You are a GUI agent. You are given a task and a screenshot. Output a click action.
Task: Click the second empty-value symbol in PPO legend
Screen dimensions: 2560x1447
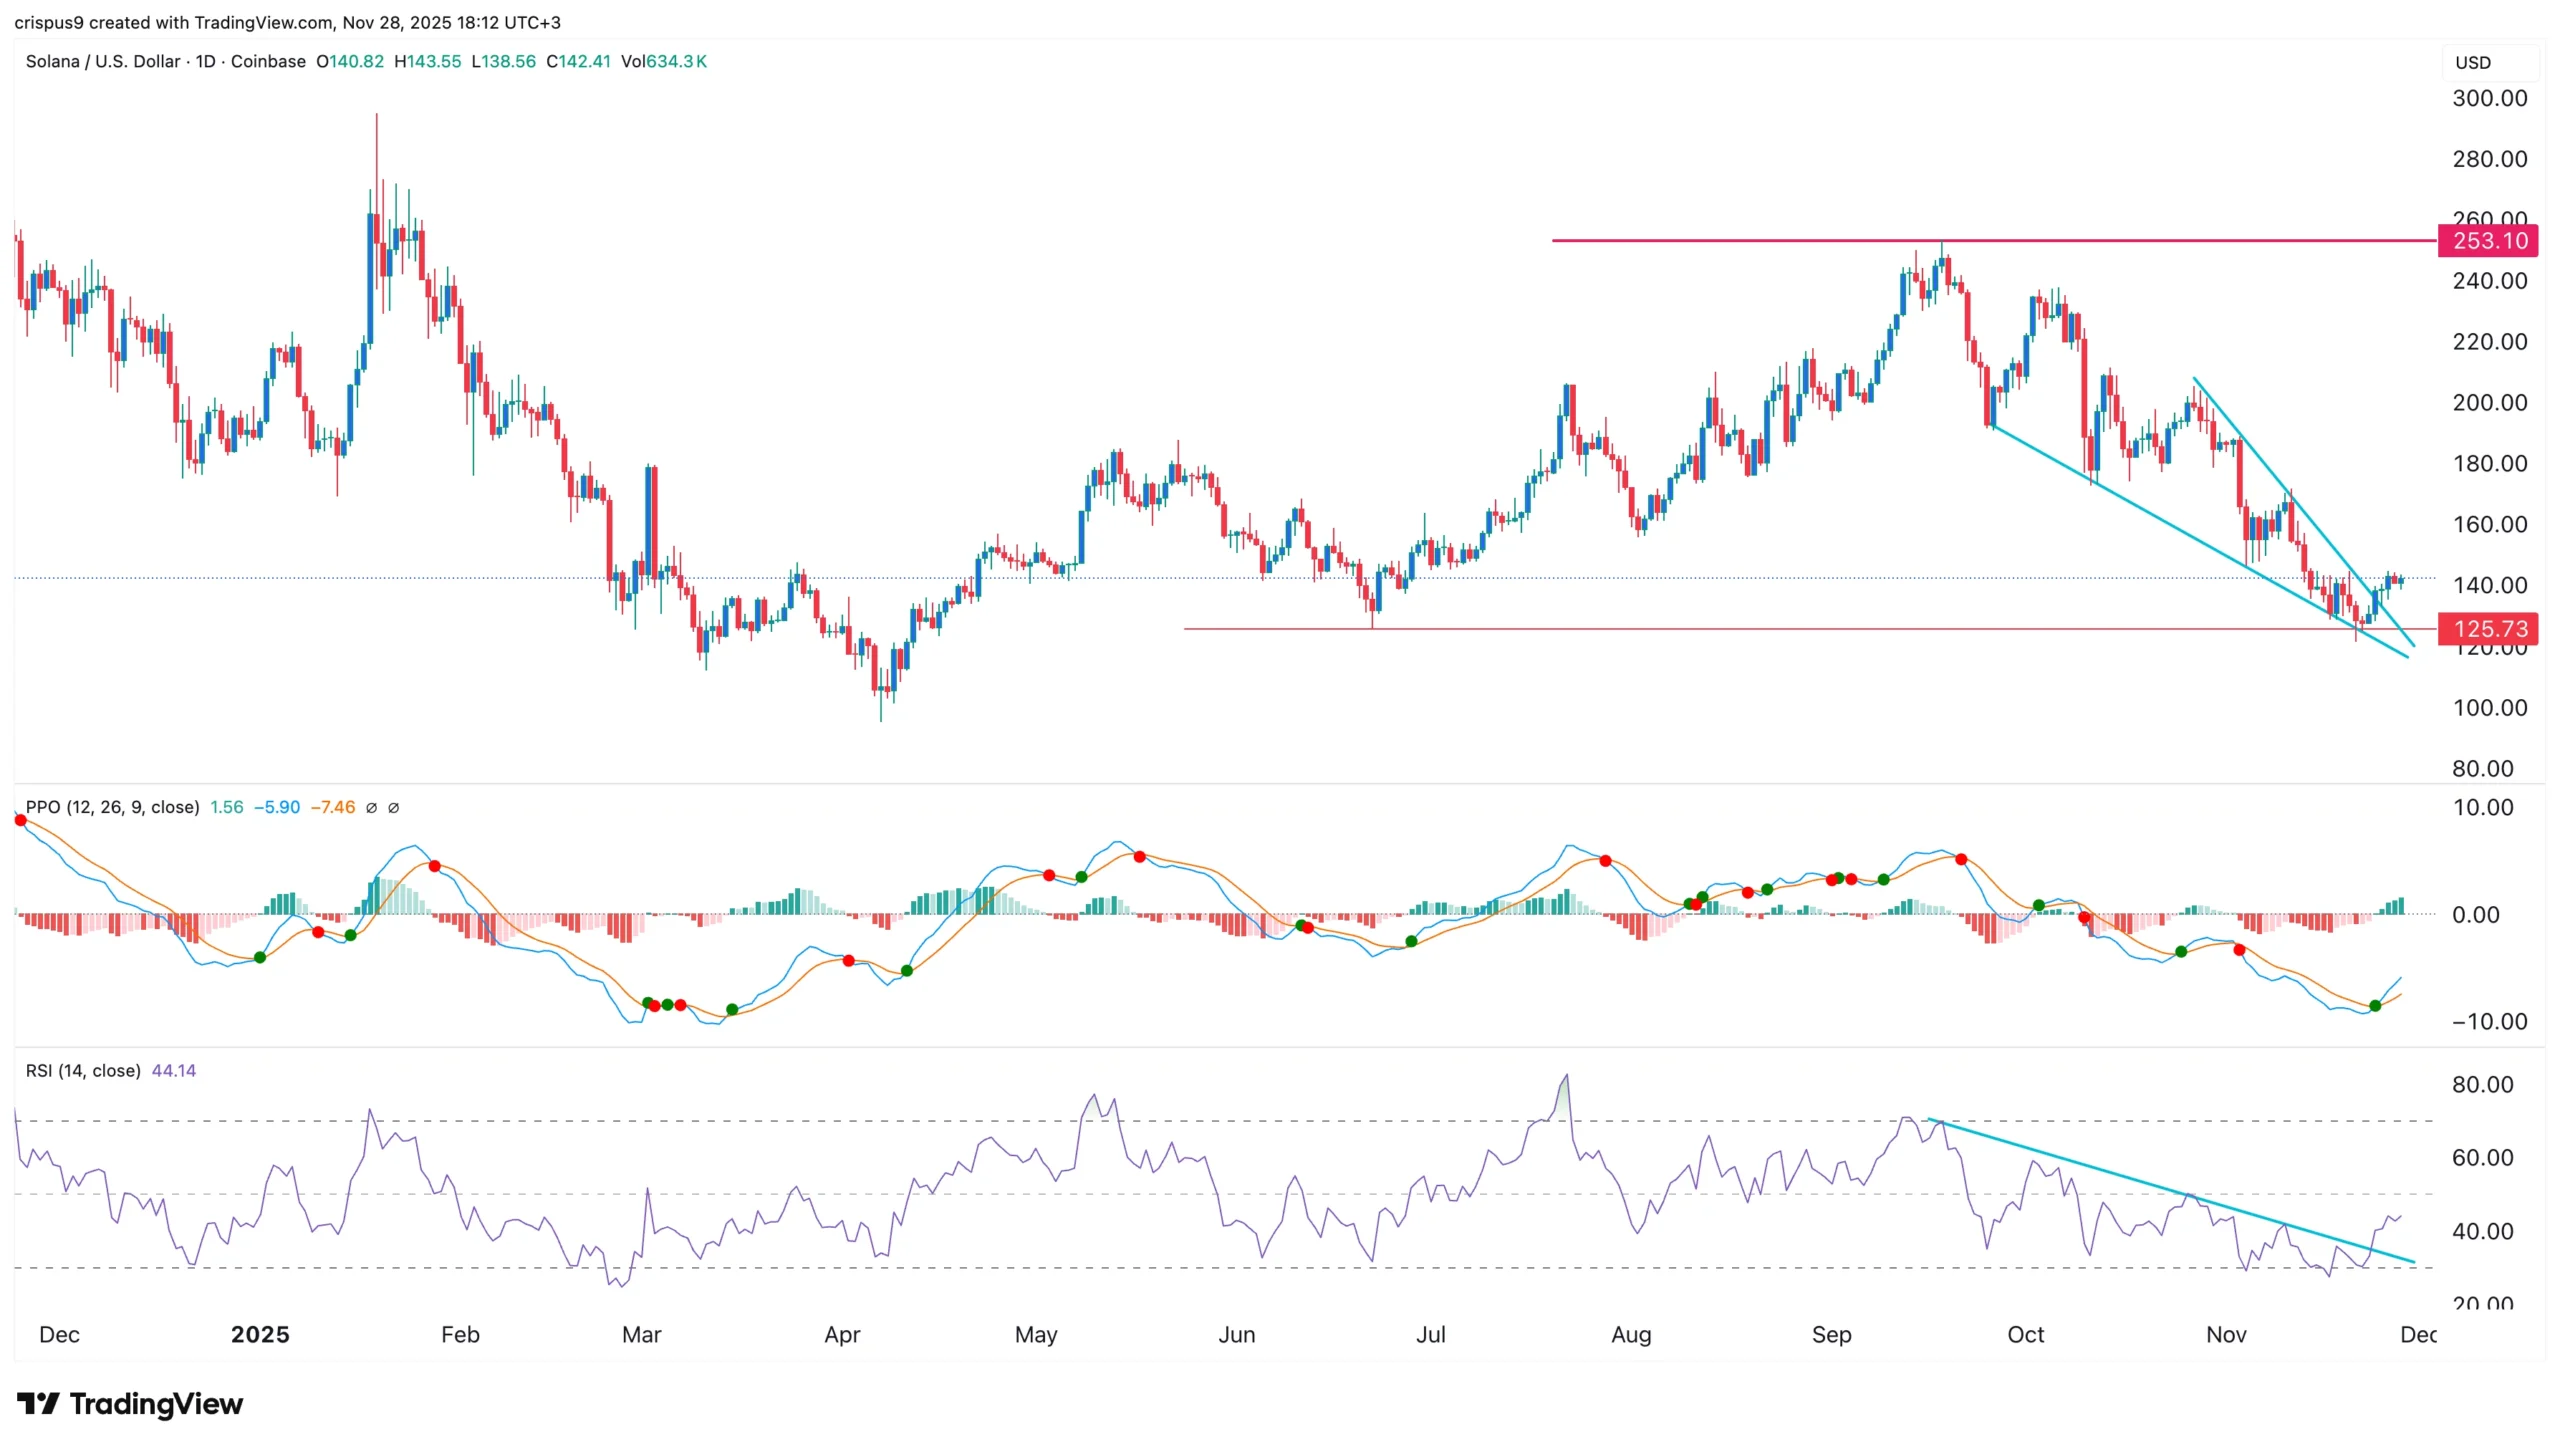click(x=393, y=808)
